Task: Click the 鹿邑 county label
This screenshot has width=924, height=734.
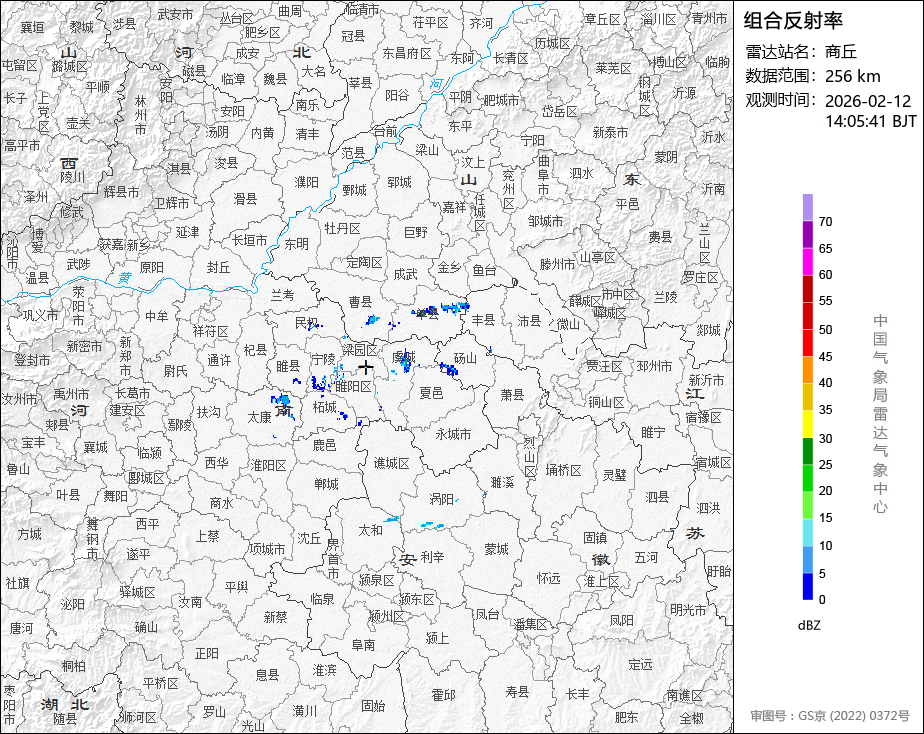Action: [x=324, y=445]
